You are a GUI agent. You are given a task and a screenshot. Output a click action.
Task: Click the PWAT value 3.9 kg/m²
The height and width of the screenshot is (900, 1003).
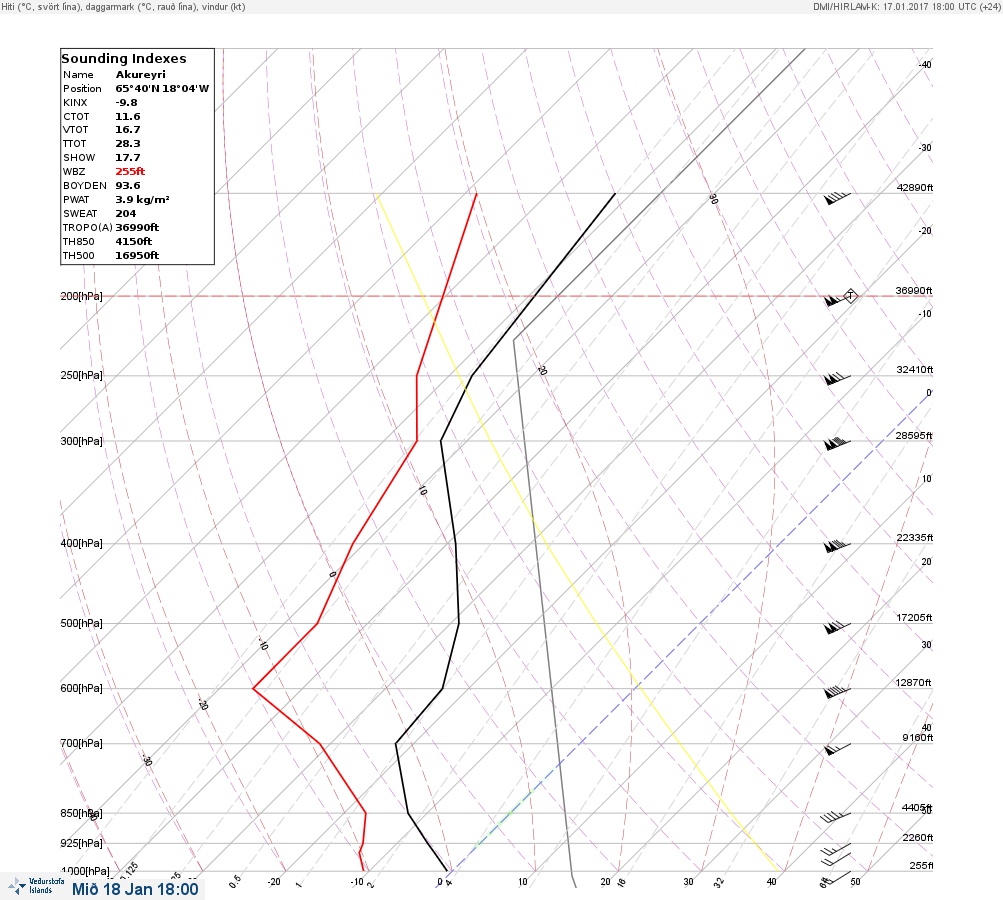(143, 200)
